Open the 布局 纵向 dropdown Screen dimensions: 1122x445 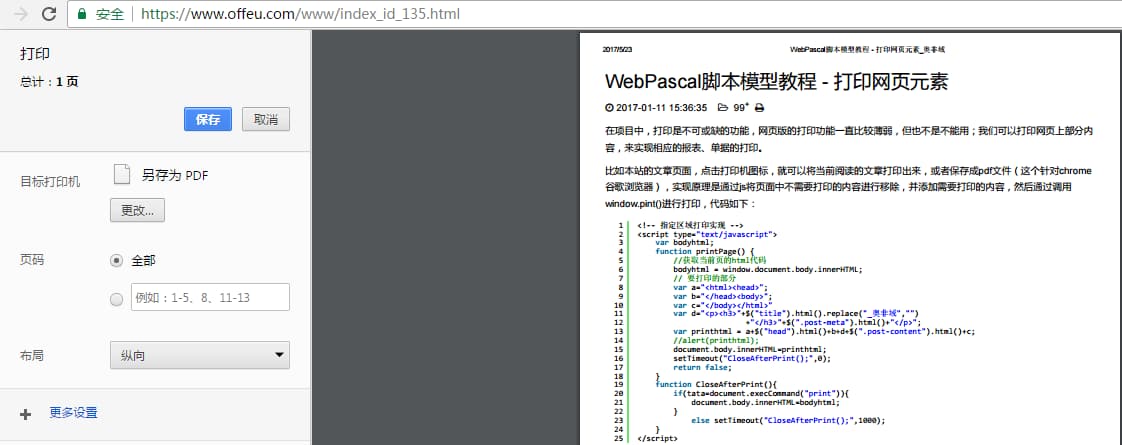pyautogui.click(x=200, y=355)
